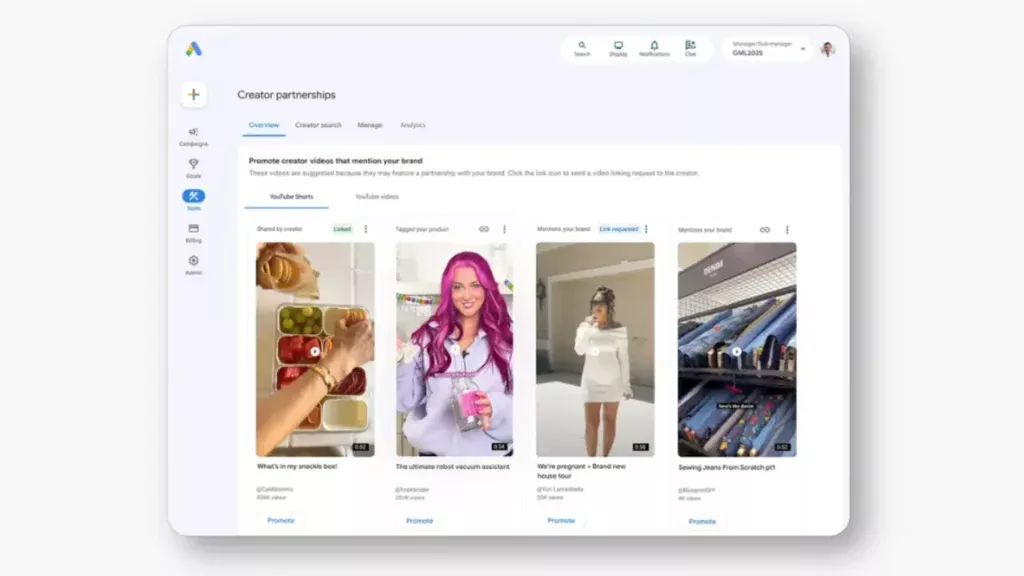The width and height of the screenshot is (1024, 576).
Task: Promote the Sewing Jeans From Scratch video
Action: point(702,522)
